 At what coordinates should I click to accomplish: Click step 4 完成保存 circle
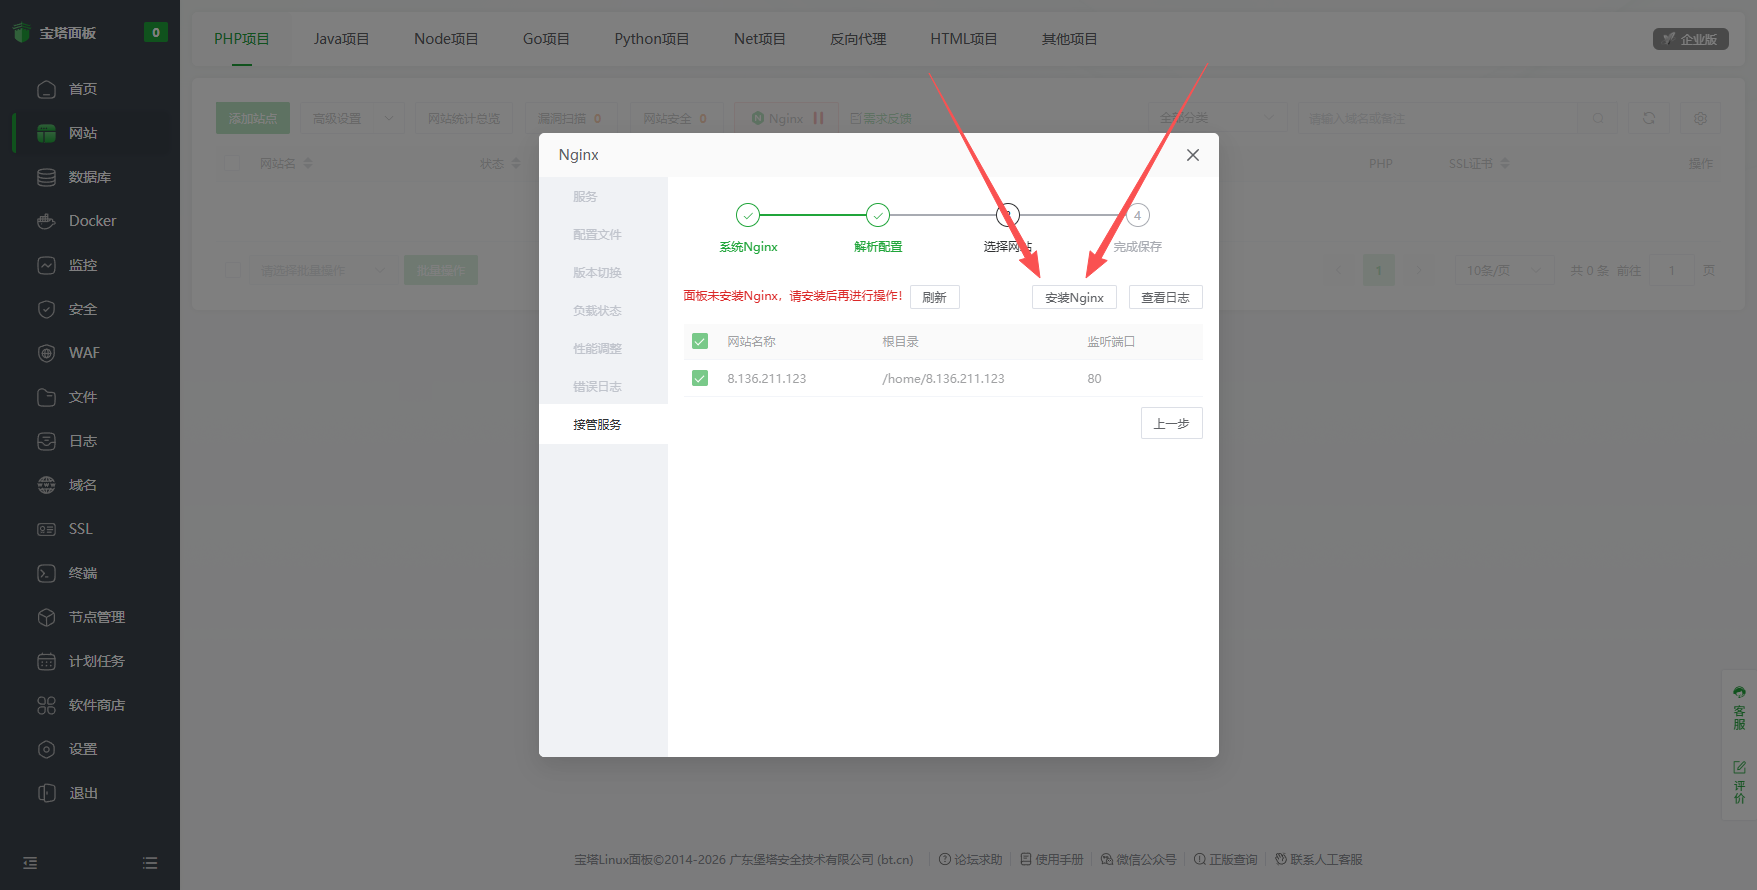pyautogui.click(x=1137, y=215)
